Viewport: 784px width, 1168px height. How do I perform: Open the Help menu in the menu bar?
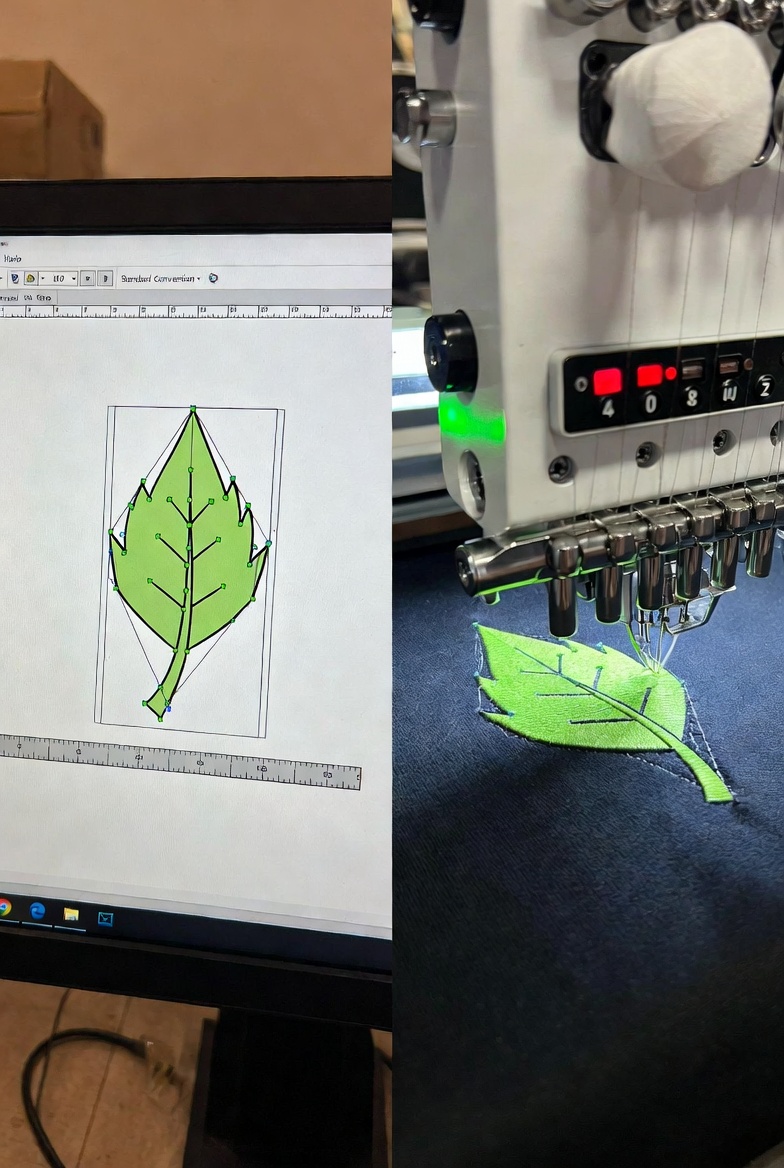12,258
